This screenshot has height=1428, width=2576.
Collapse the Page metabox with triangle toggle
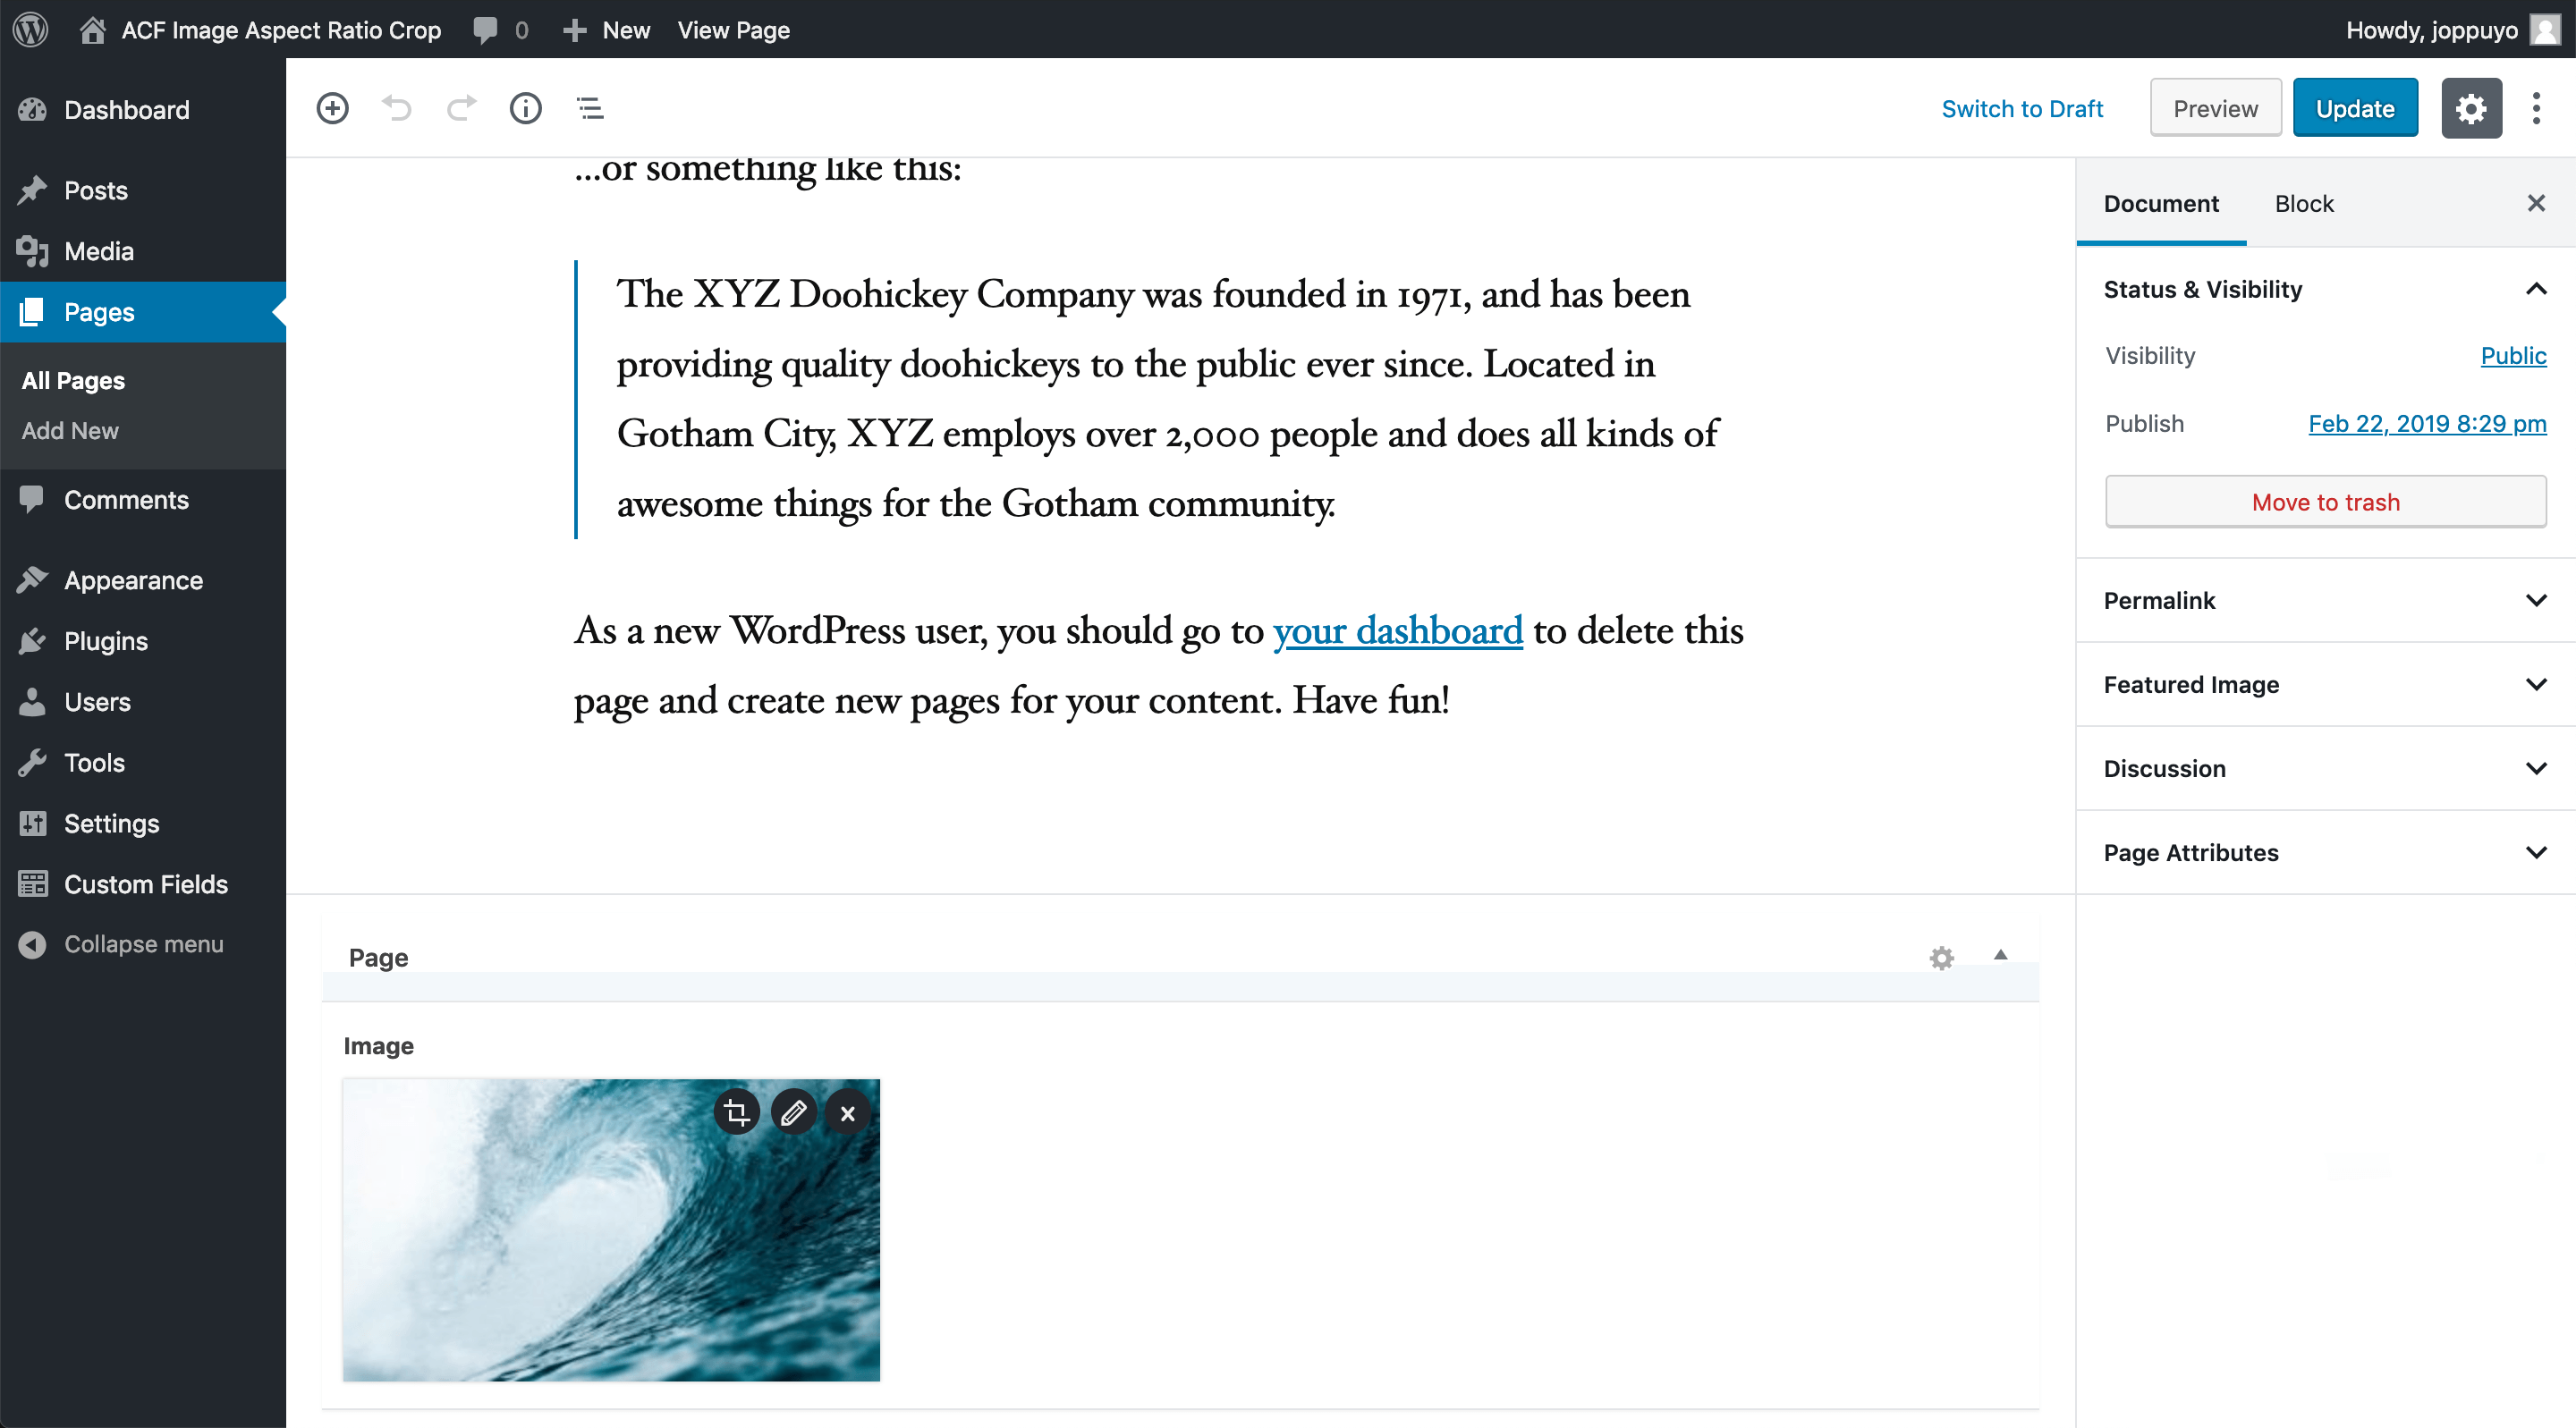click(2000, 955)
